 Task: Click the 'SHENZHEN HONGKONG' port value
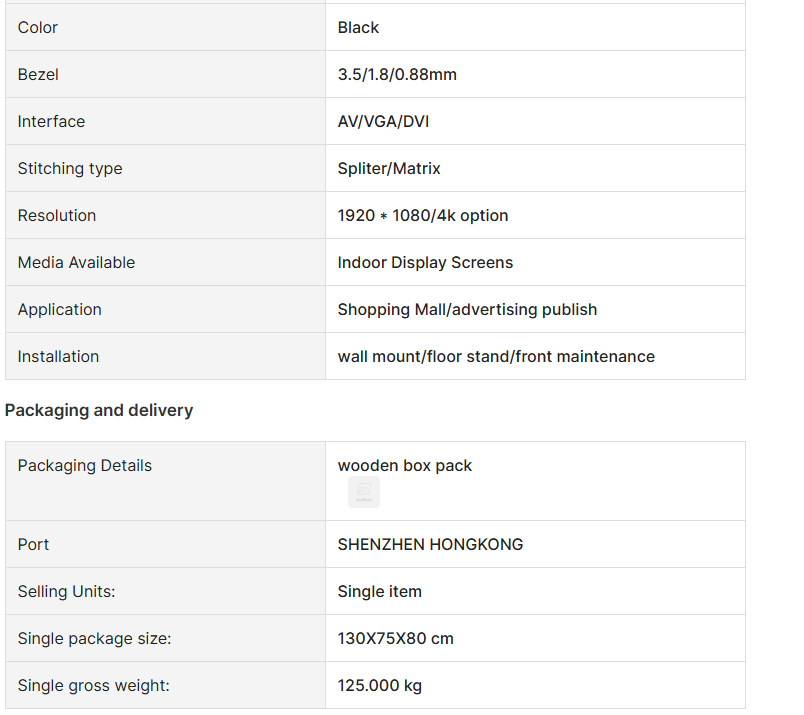(x=430, y=544)
